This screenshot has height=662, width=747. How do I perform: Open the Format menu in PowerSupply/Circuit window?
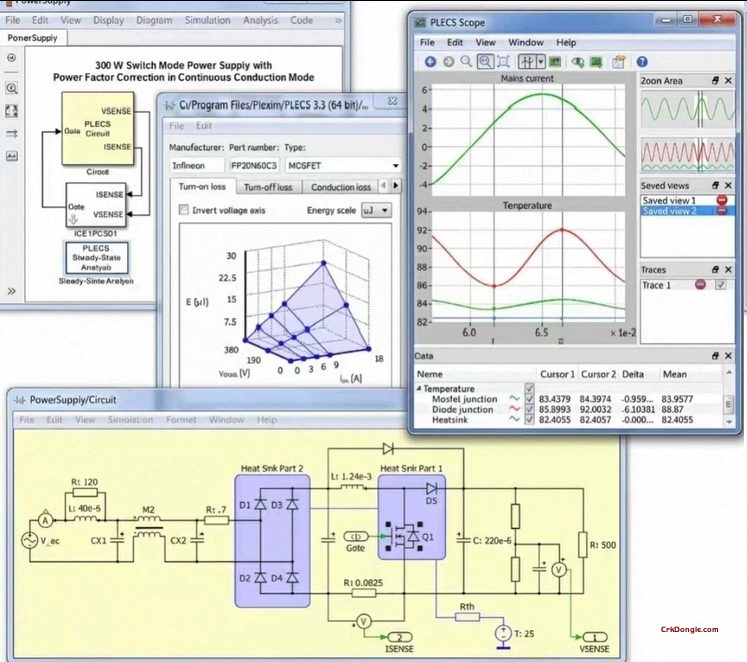point(181,420)
